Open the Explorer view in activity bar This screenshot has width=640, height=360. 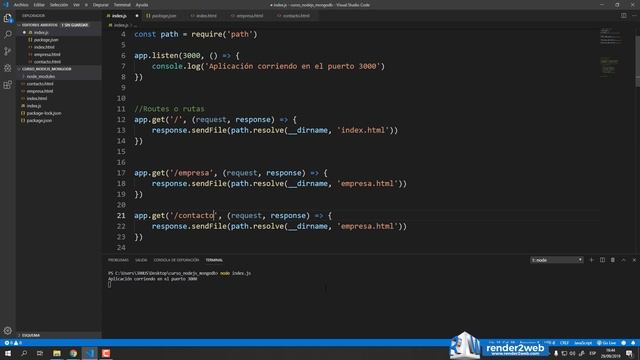(x=8, y=18)
